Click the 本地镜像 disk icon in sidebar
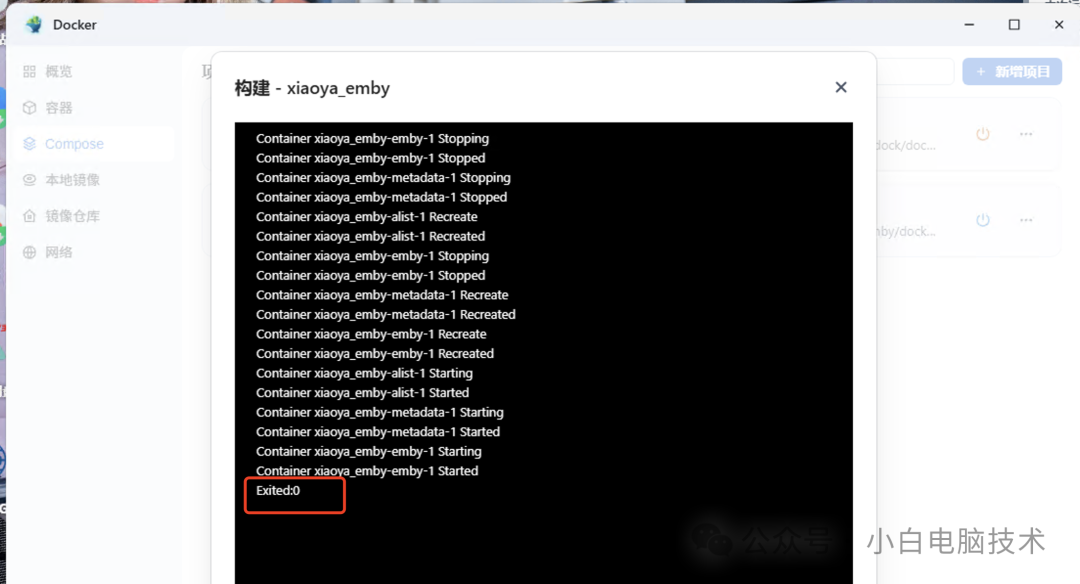Screen dimensions: 1080x584 point(29,180)
